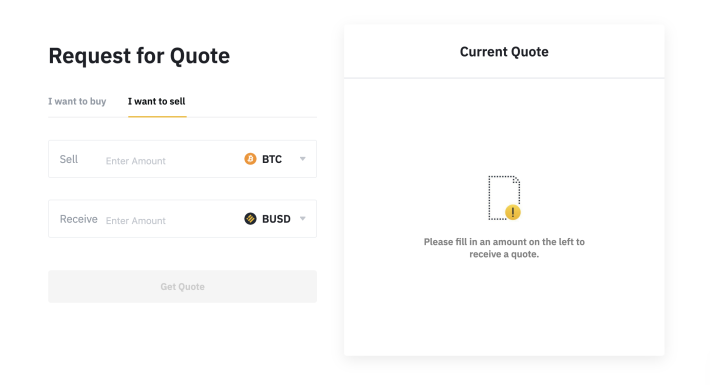
Task: Click the Current Quote panel header
Action: tap(504, 52)
